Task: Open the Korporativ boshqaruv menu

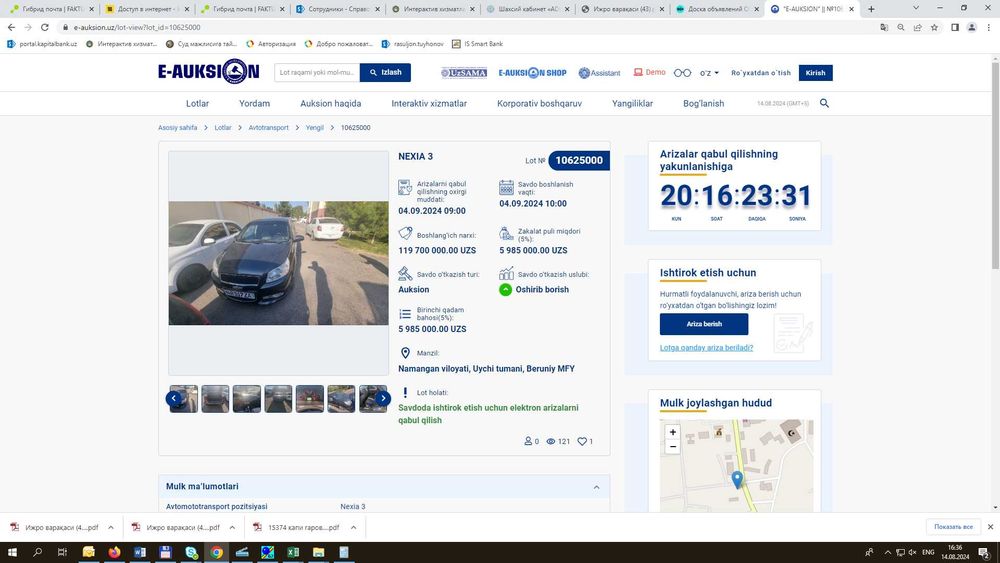Action: pos(540,103)
